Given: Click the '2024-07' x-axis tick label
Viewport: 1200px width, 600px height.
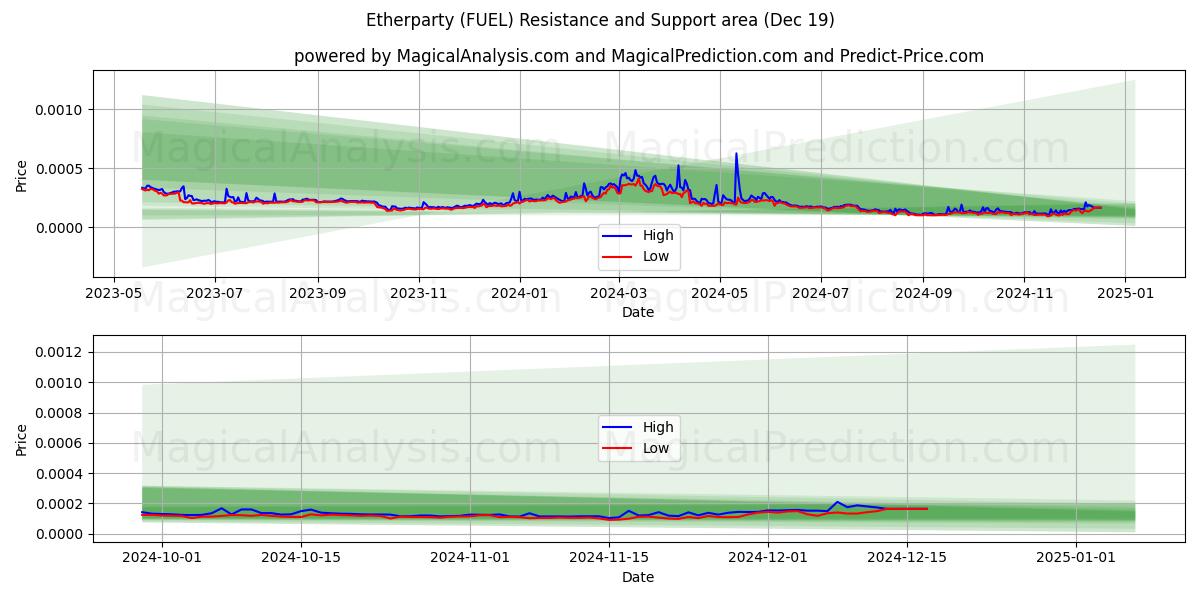Looking at the screenshot, I should (821, 294).
